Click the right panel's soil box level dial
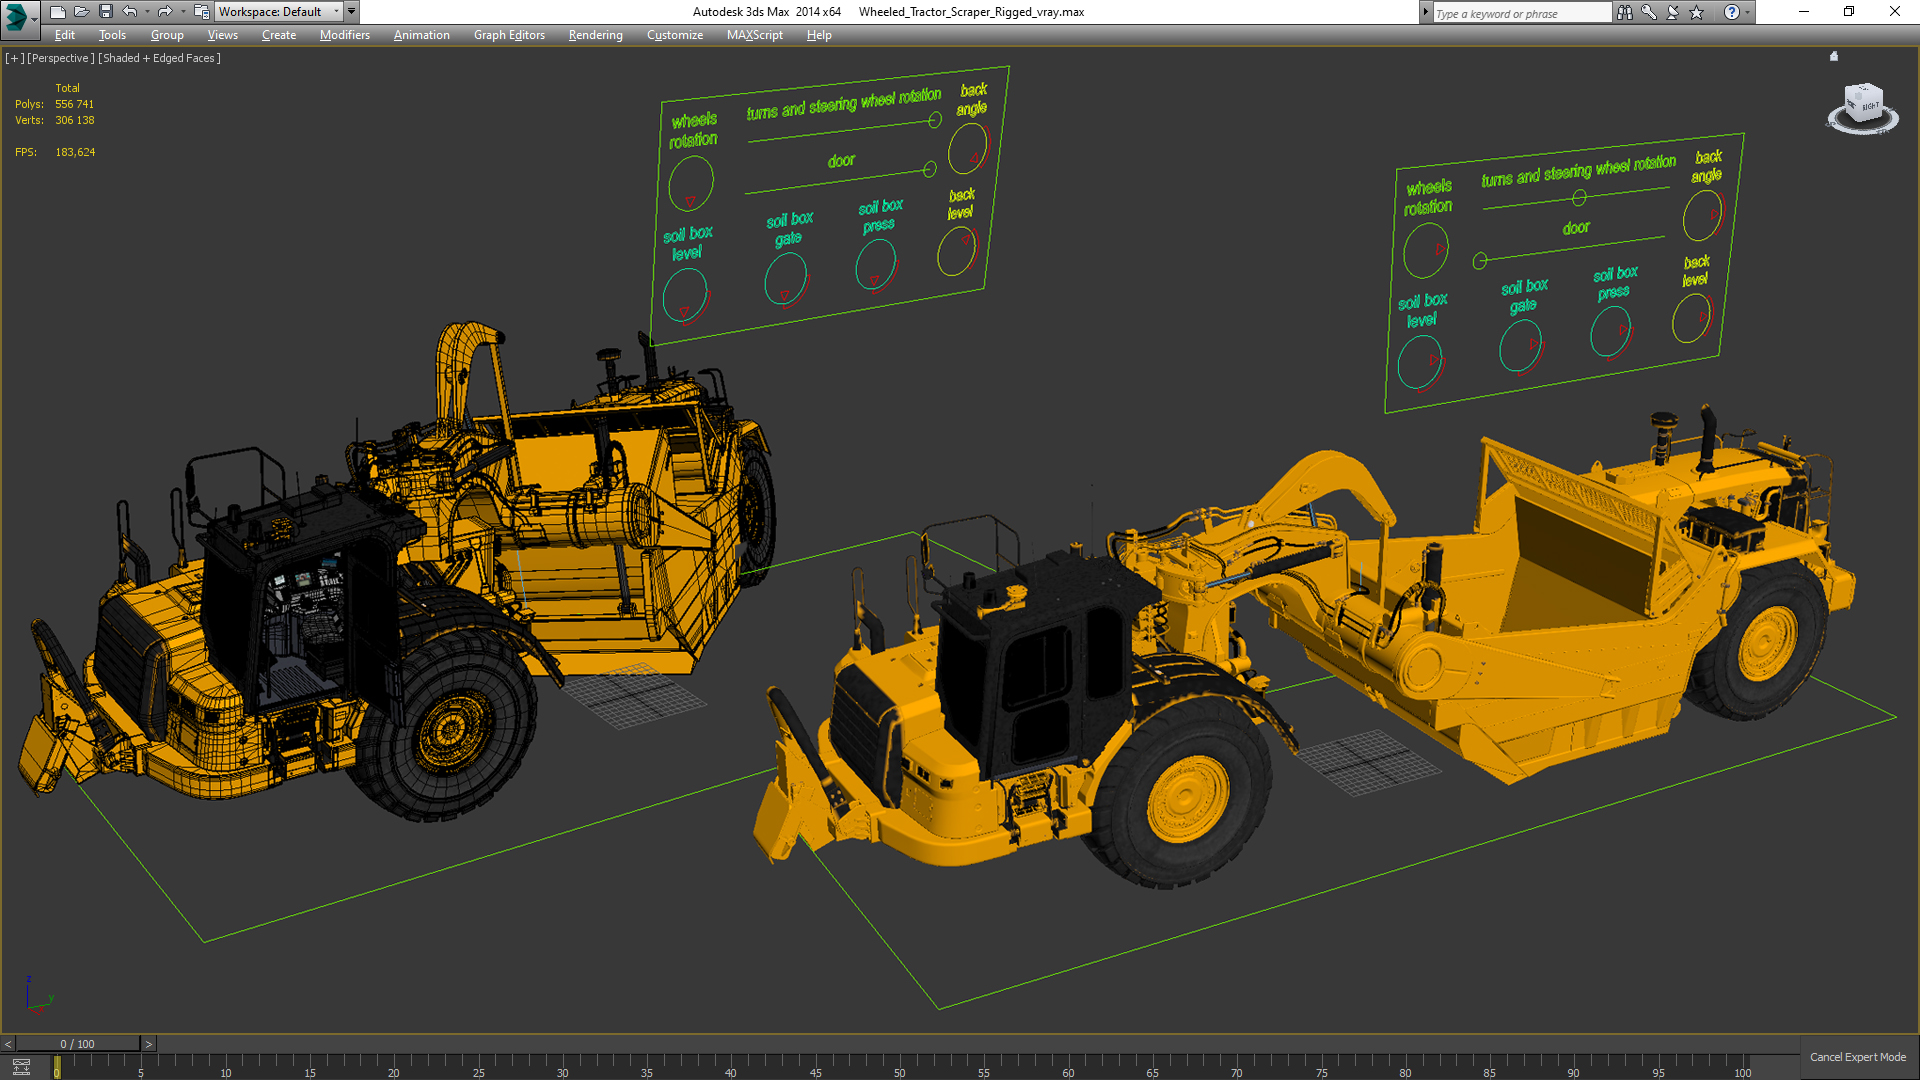This screenshot has height=1080, width=1920. coord(1420,363)
